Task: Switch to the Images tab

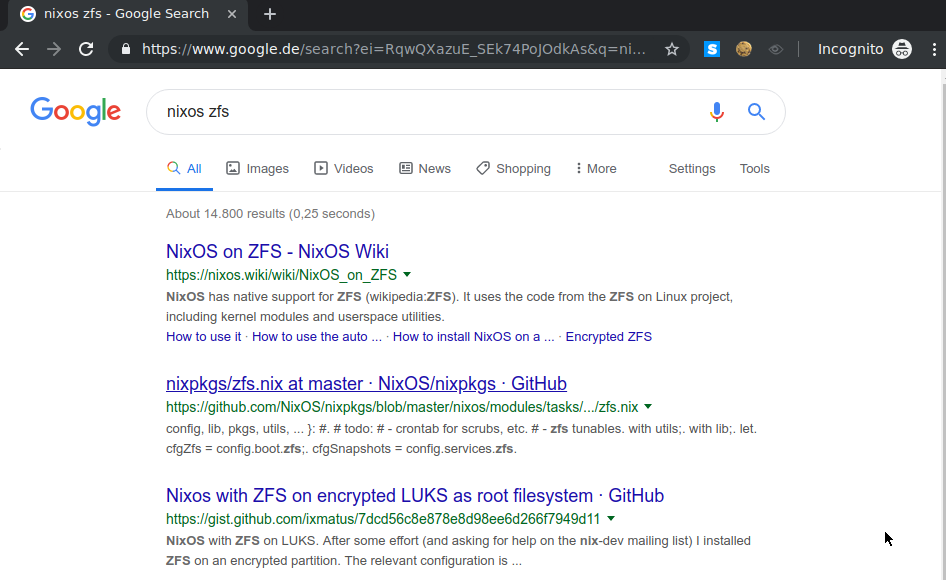Action: coord(258,169)
